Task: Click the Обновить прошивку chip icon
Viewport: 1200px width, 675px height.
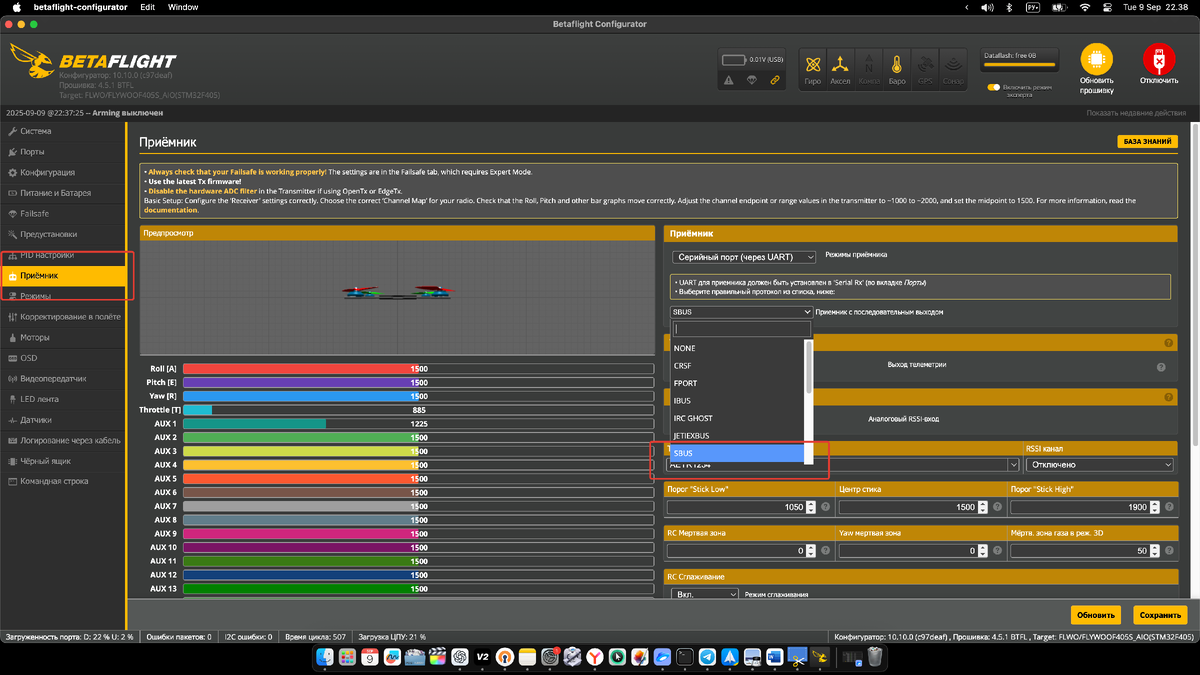Action: pos(1096,59)
